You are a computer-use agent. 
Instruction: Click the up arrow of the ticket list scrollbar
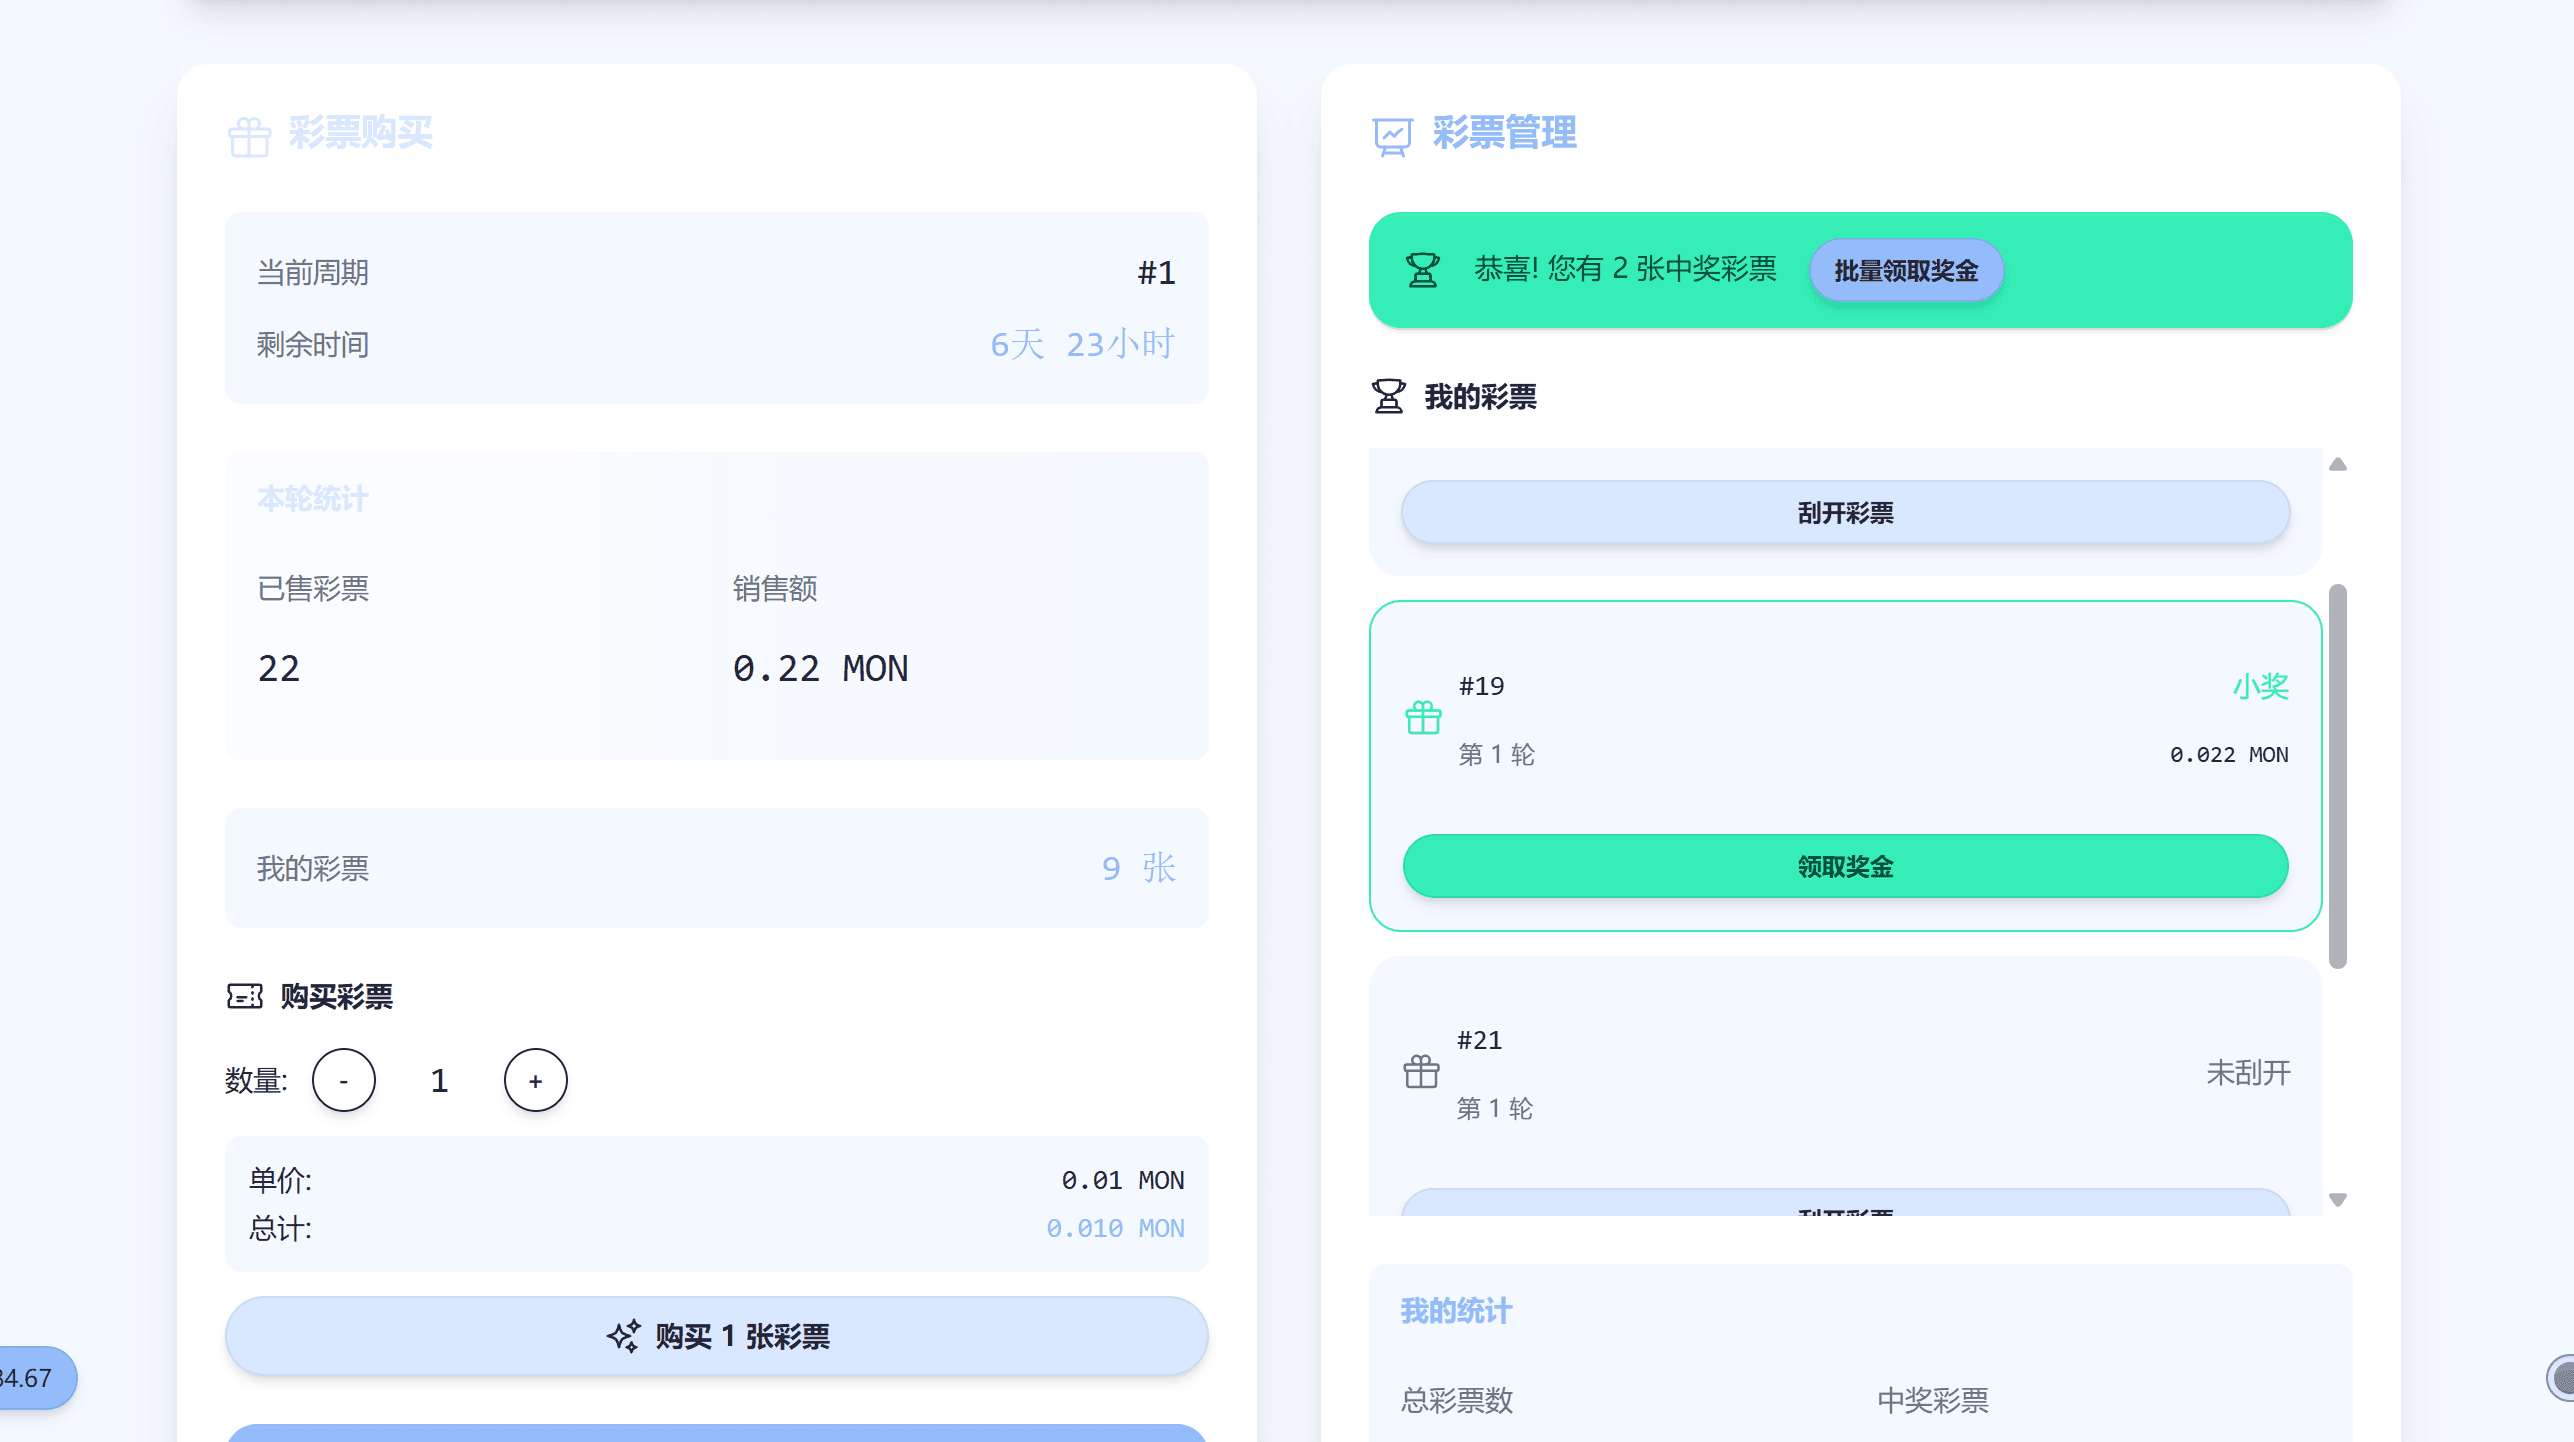(2338, 463)
